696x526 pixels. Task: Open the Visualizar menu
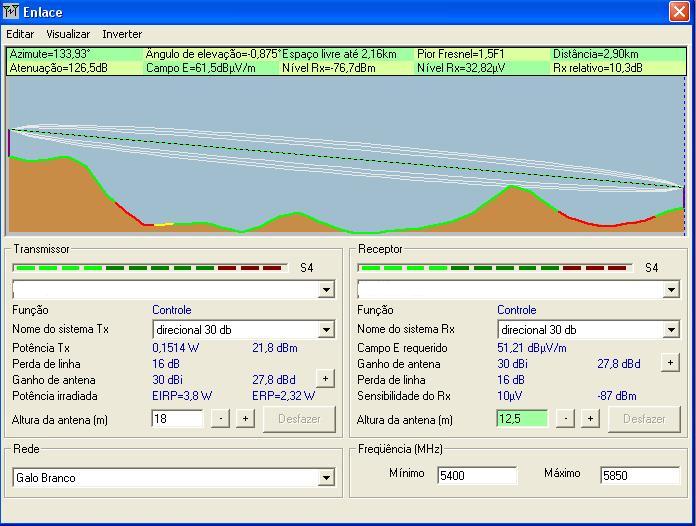(68, 34)
